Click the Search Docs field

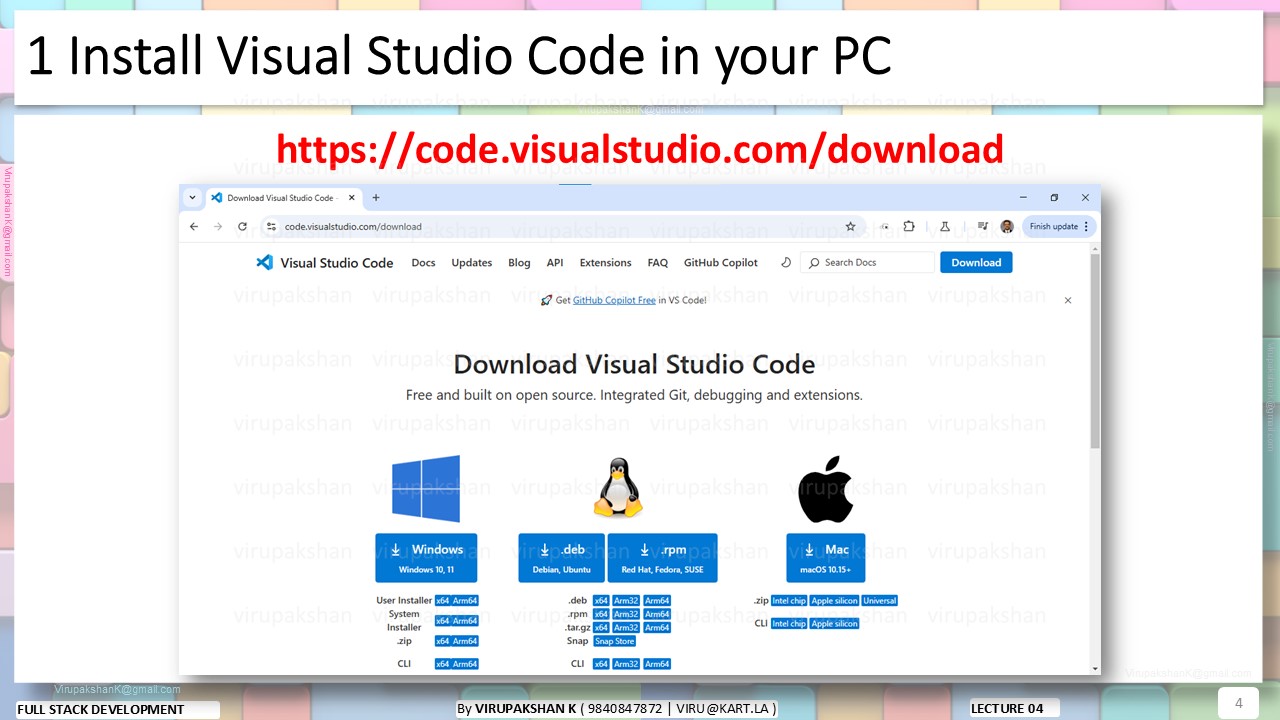pyautogui.click(x=868, y=263)
